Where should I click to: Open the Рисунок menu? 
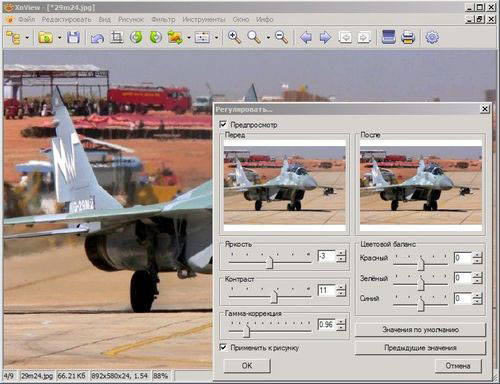click(x=131, y=19)
